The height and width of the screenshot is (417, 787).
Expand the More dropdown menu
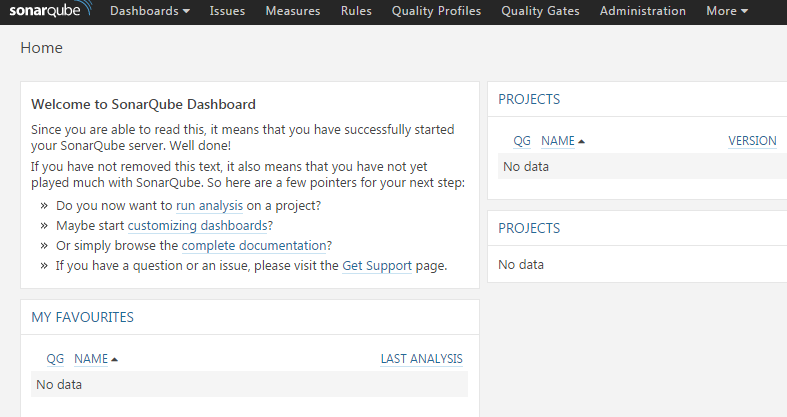click(727, 11)
